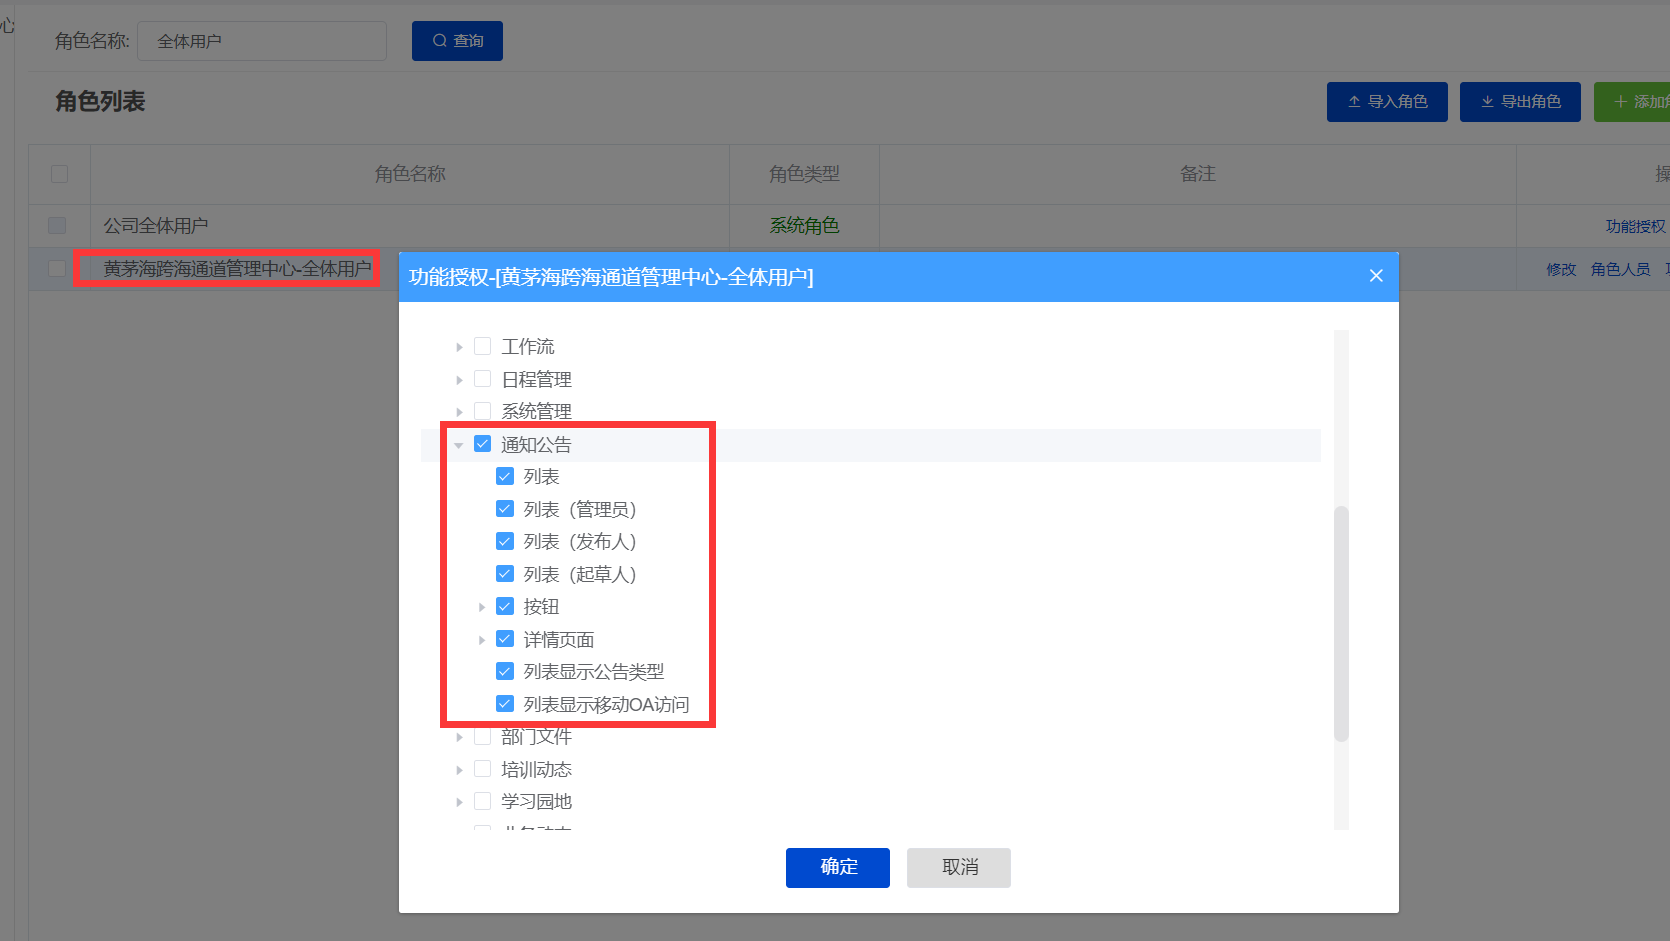Click the 系统角色 type cell
Viewport: 1670px width, 941px height.
[804, 226]
